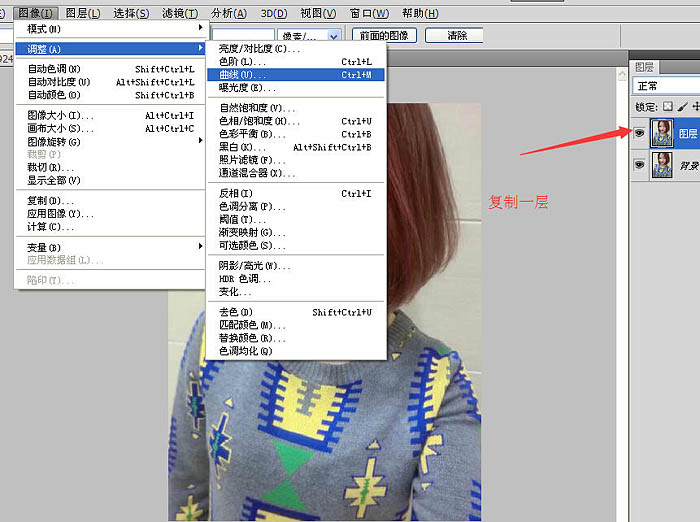
Task: Hide the 图层 copy layer eye
Action: [x=639, y=133]
